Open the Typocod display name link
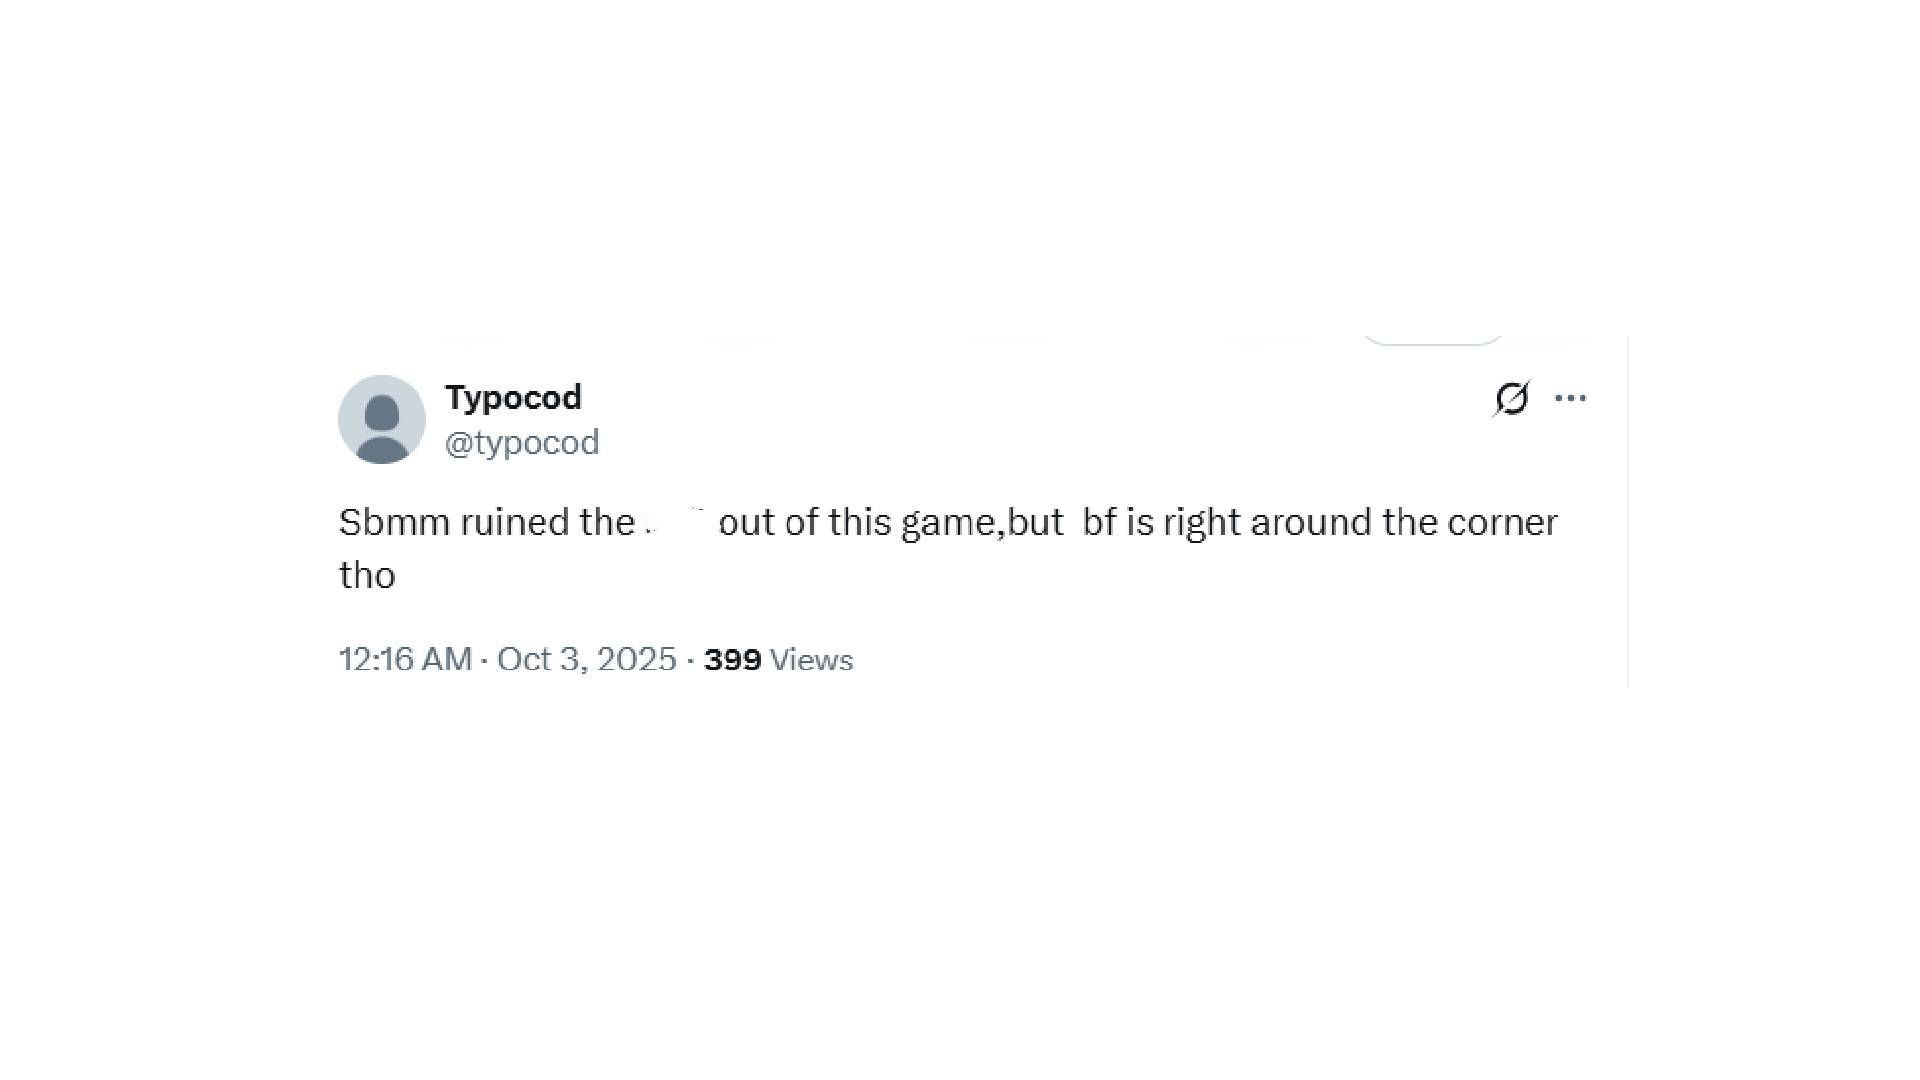The width and height of the screenshot is (1920, 1080). coord(513,397)
